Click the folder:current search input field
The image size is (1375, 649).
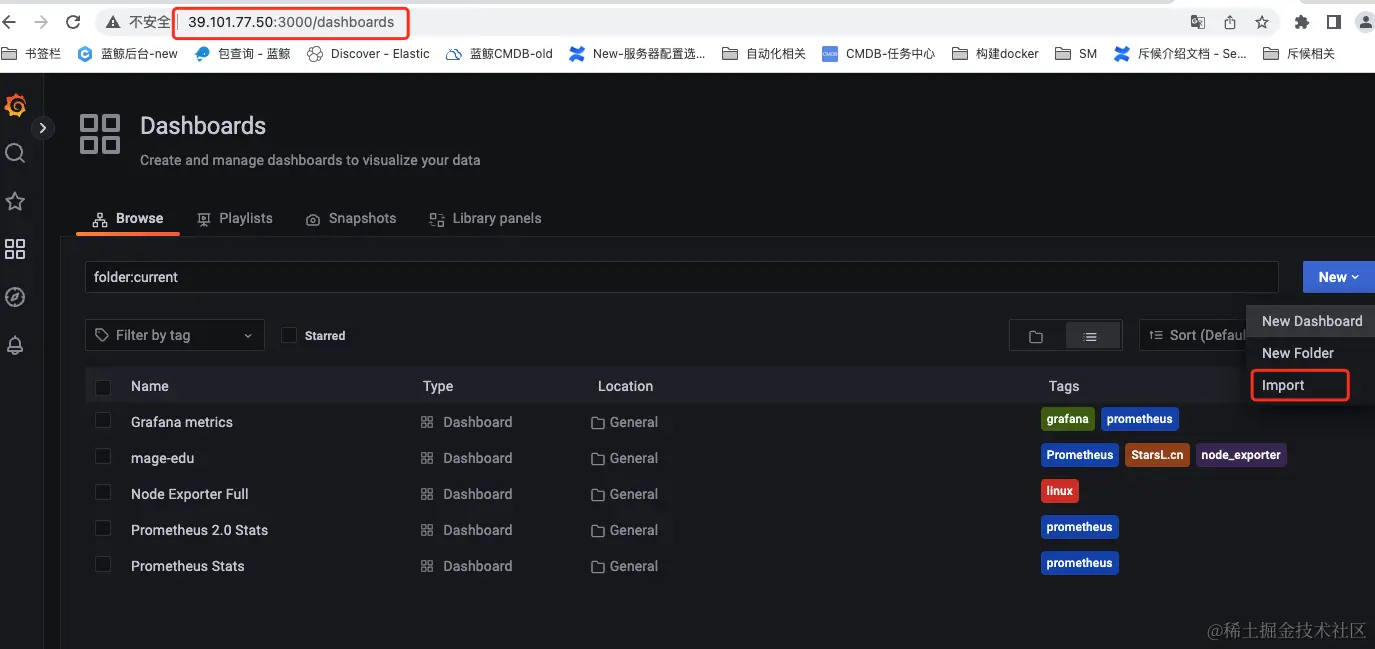(x=681, y=277)
